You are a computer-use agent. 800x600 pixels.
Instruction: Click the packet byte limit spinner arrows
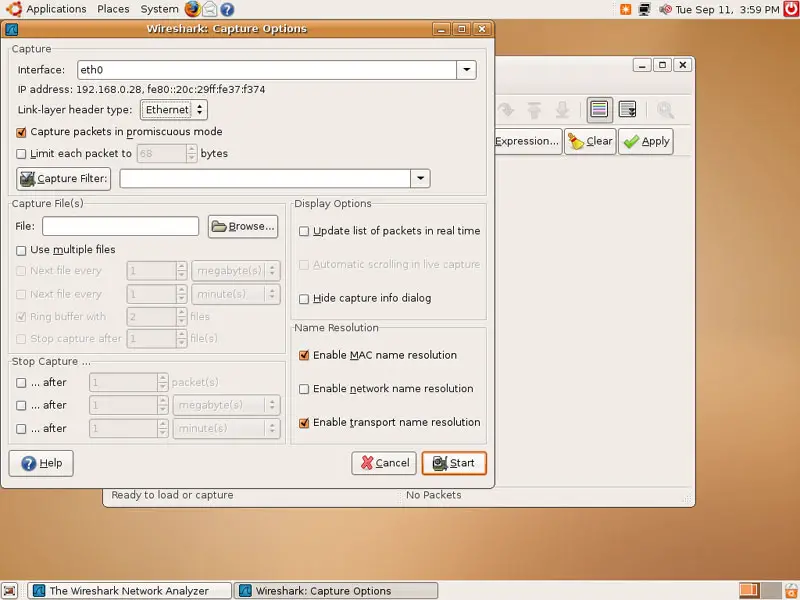coord(192,154)
